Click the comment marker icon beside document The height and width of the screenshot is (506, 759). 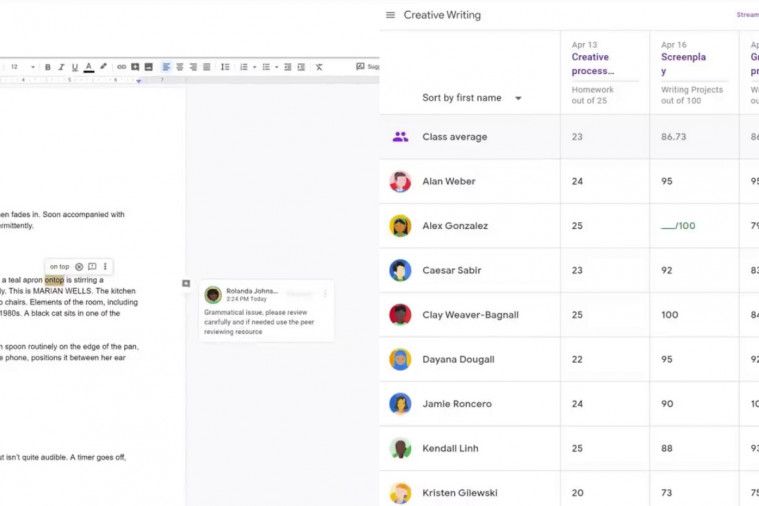click(x=186, y=283)
